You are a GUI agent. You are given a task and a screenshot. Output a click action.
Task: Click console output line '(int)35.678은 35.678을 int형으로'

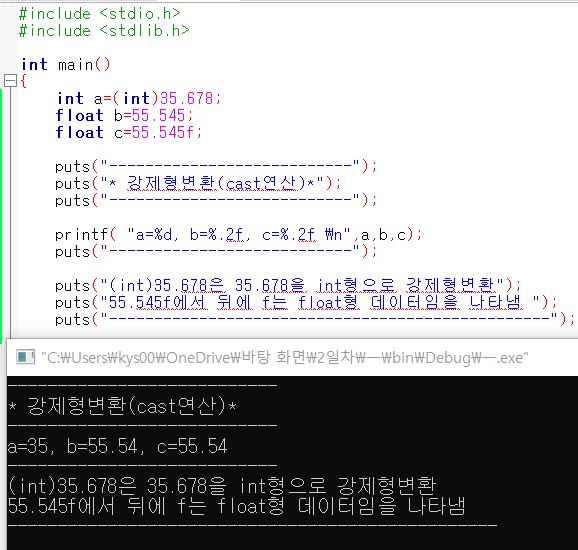point(222,485)
